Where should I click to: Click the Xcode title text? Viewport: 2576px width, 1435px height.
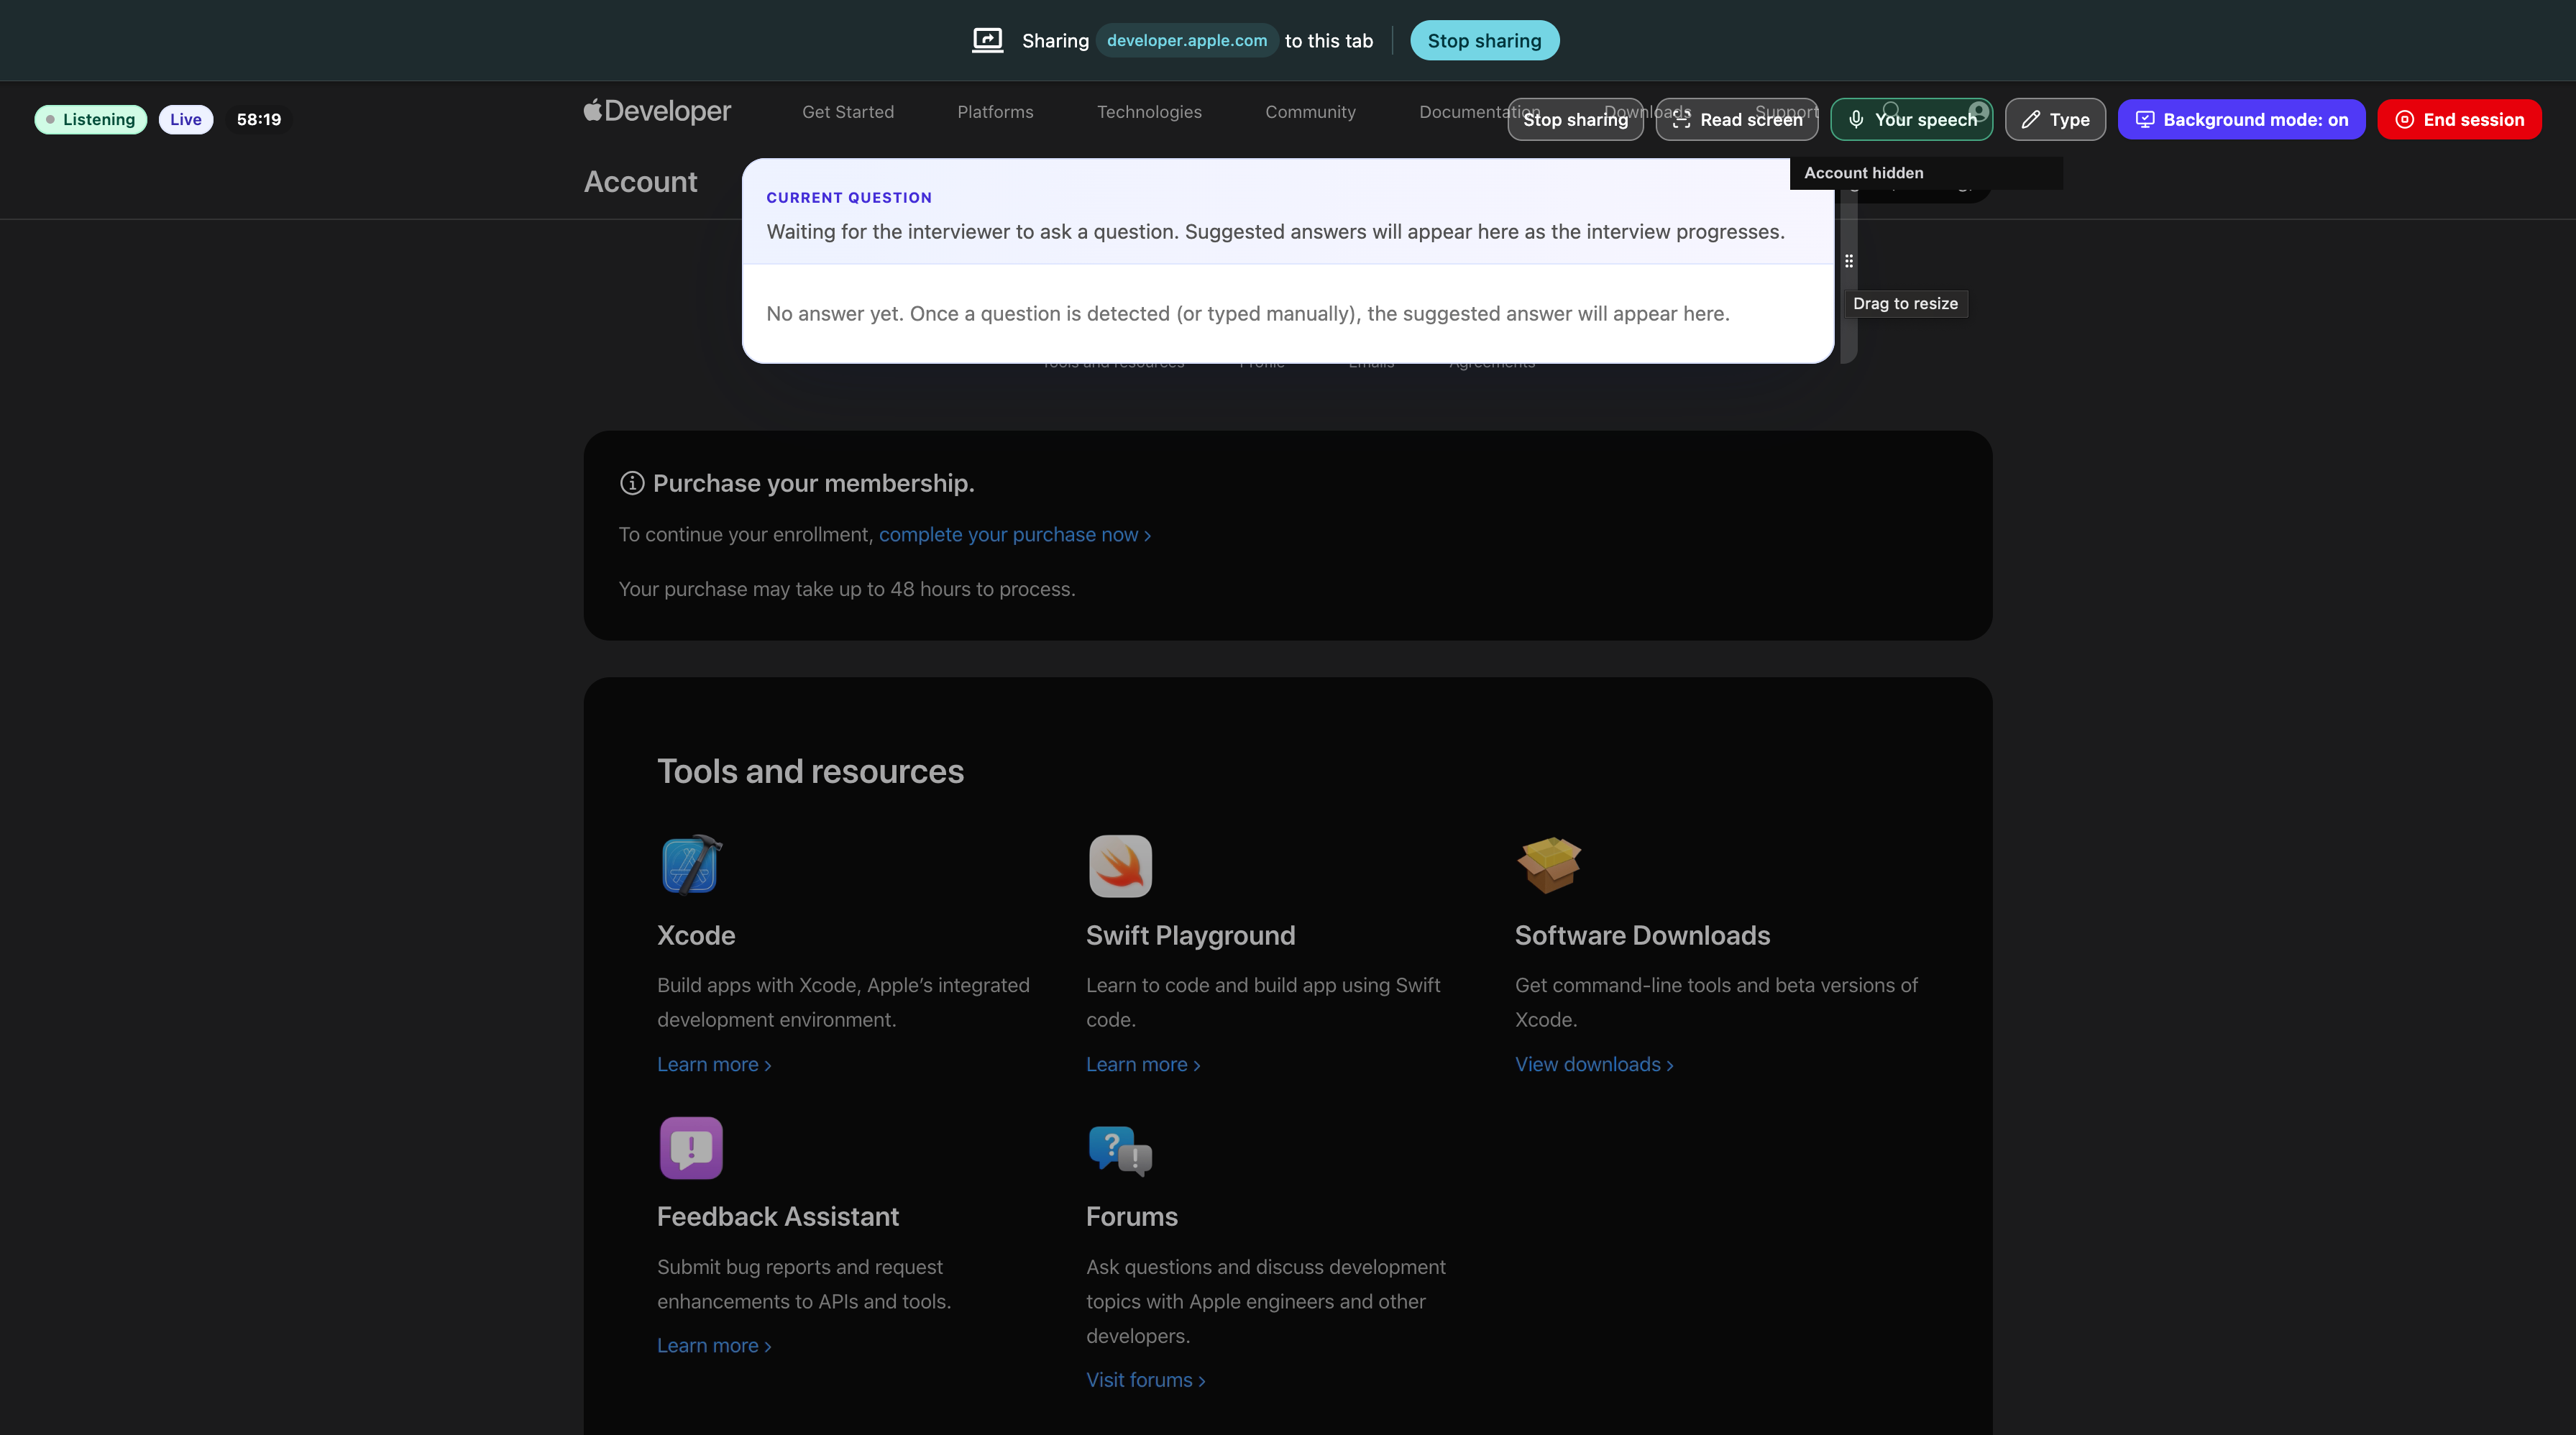[x=696, y=935]
